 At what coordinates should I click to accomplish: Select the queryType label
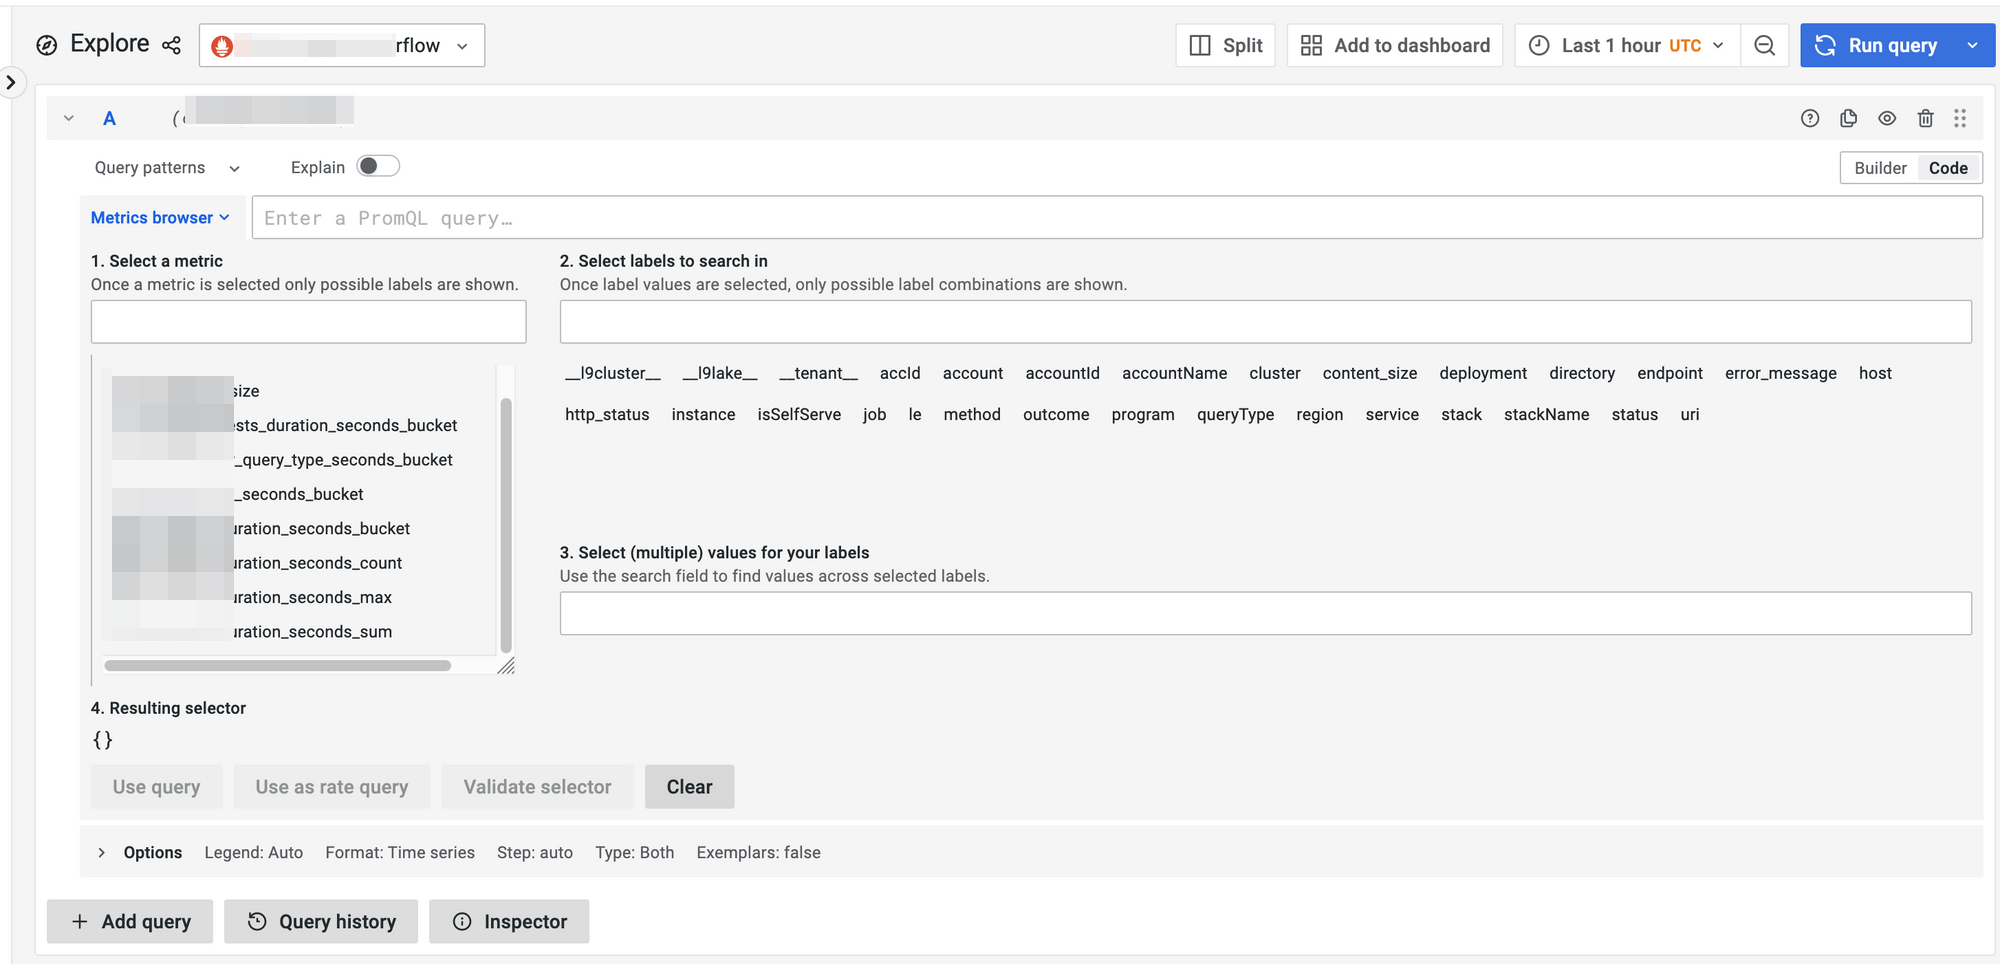pos(1235,414)
